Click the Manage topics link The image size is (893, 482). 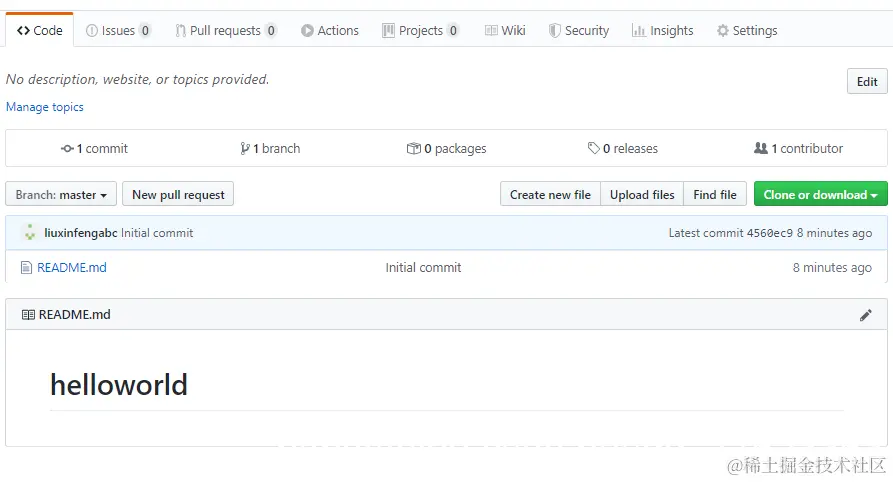pyautogui.click(x=44, y=107)
